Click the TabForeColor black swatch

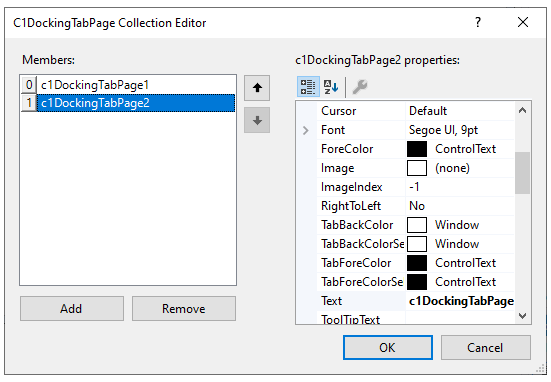pos(417,263)
